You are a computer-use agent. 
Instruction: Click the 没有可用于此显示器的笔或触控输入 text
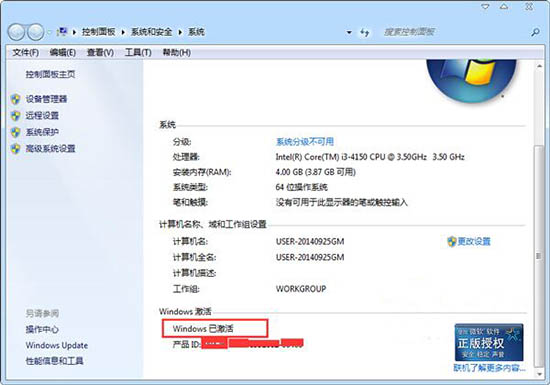pyautogui.click(x=341, y=202)
